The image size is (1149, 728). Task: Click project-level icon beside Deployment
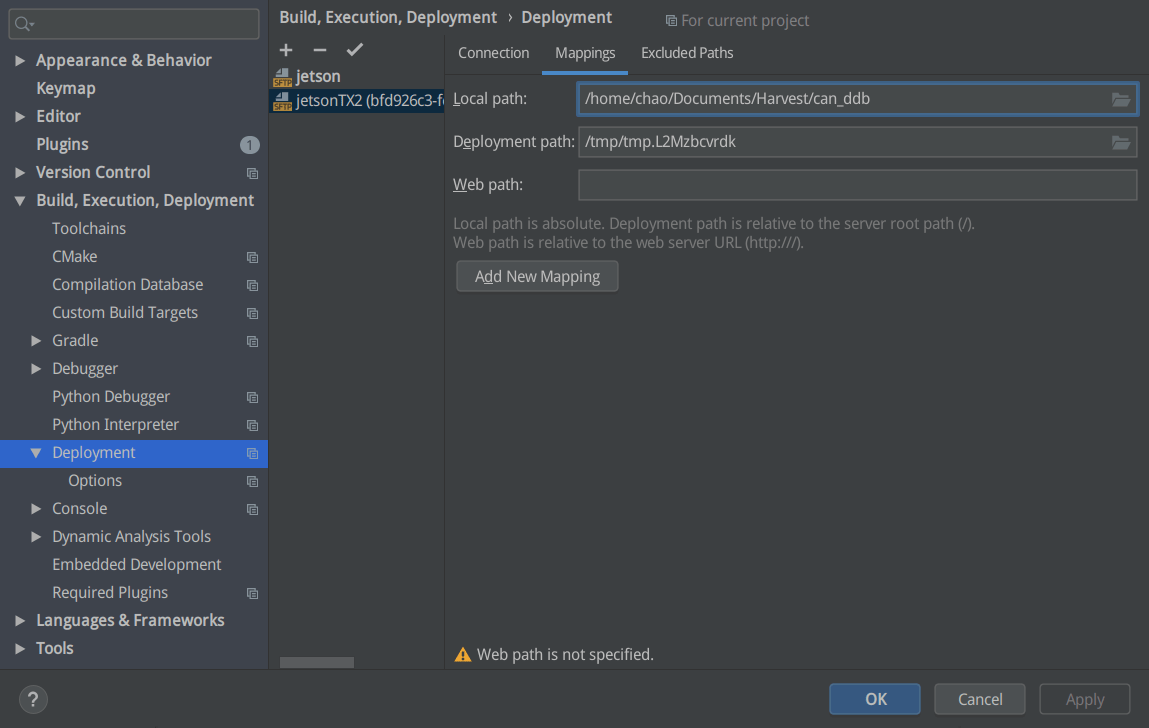(x=252, y=453)
